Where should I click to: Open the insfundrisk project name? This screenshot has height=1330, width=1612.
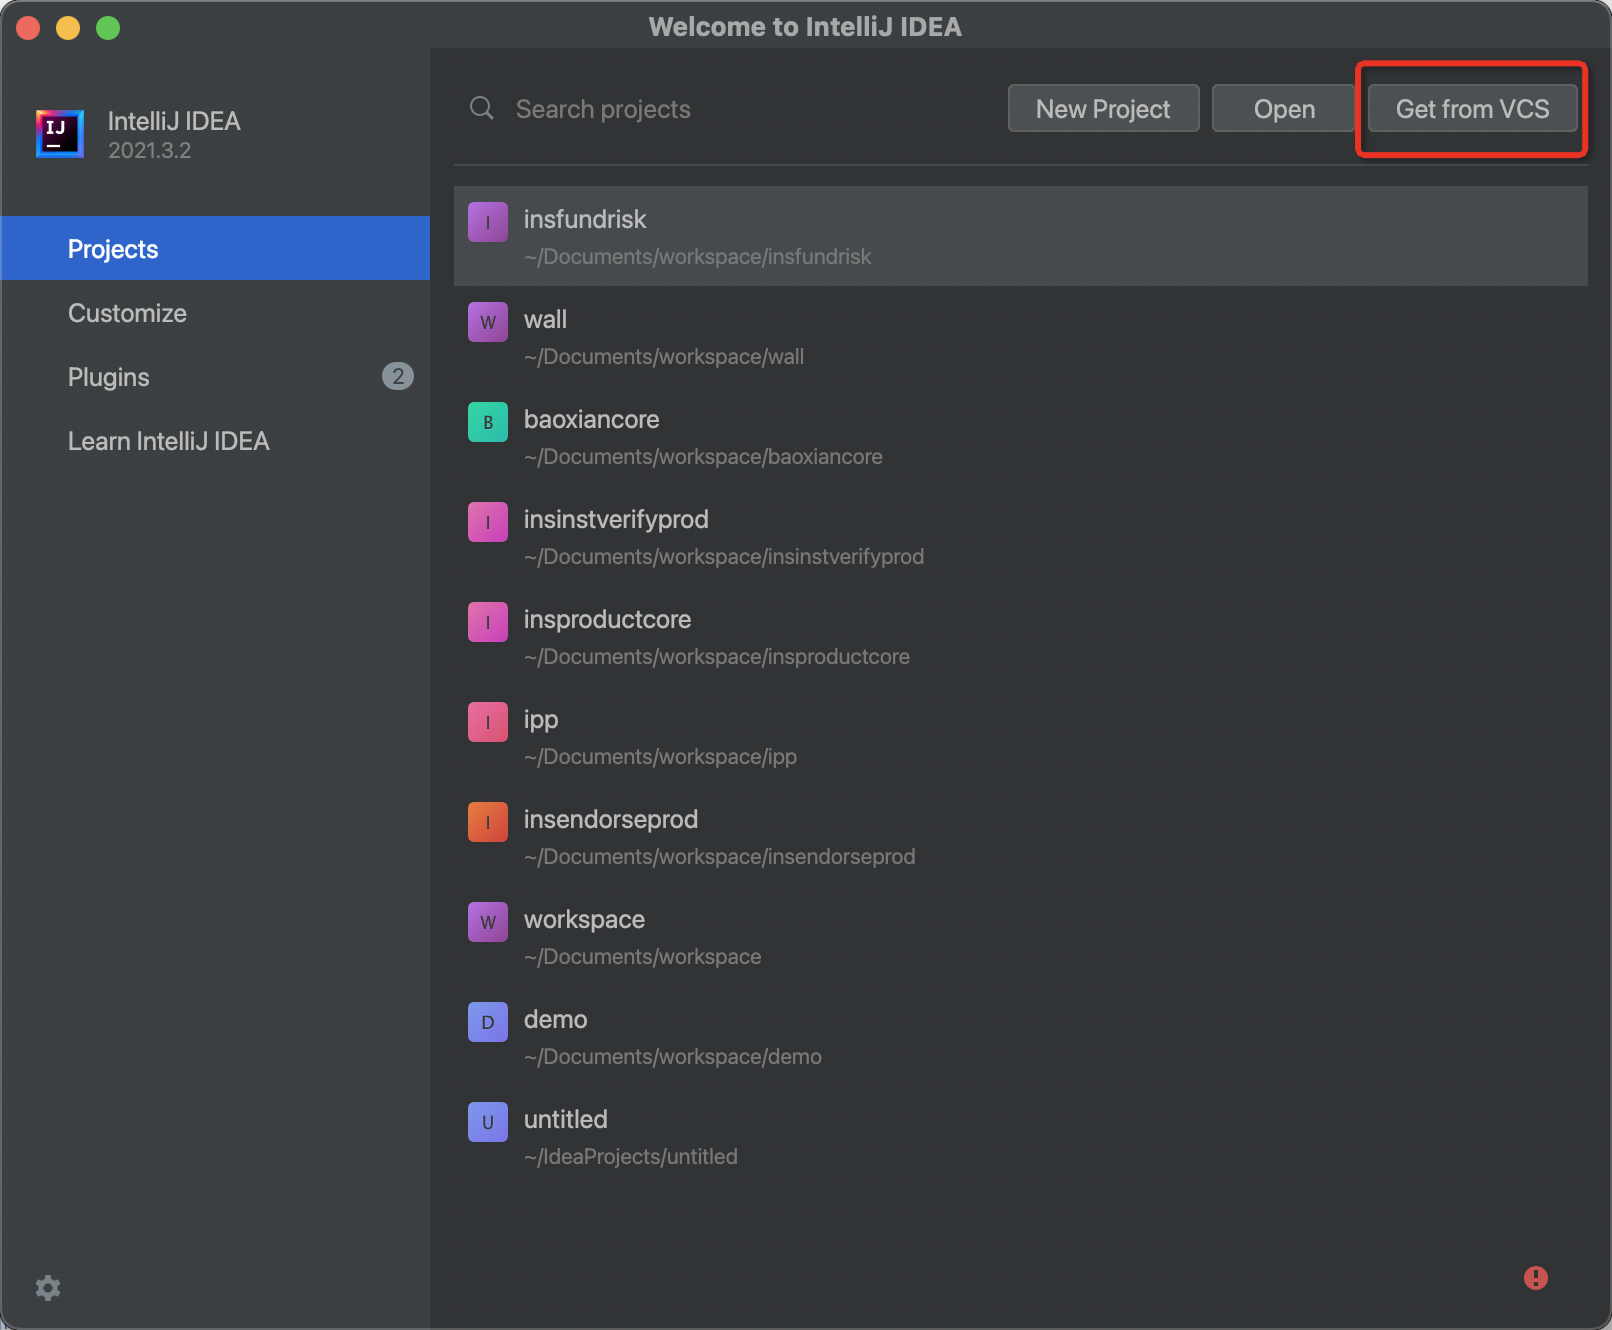coord(585,219)
